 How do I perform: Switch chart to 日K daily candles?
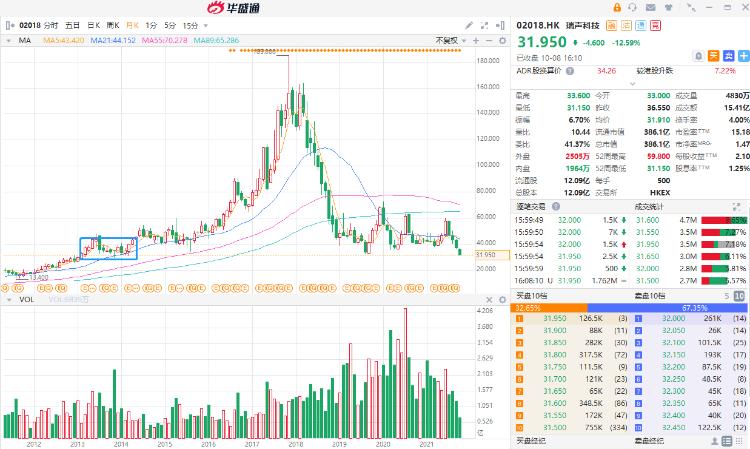(94, 25)
